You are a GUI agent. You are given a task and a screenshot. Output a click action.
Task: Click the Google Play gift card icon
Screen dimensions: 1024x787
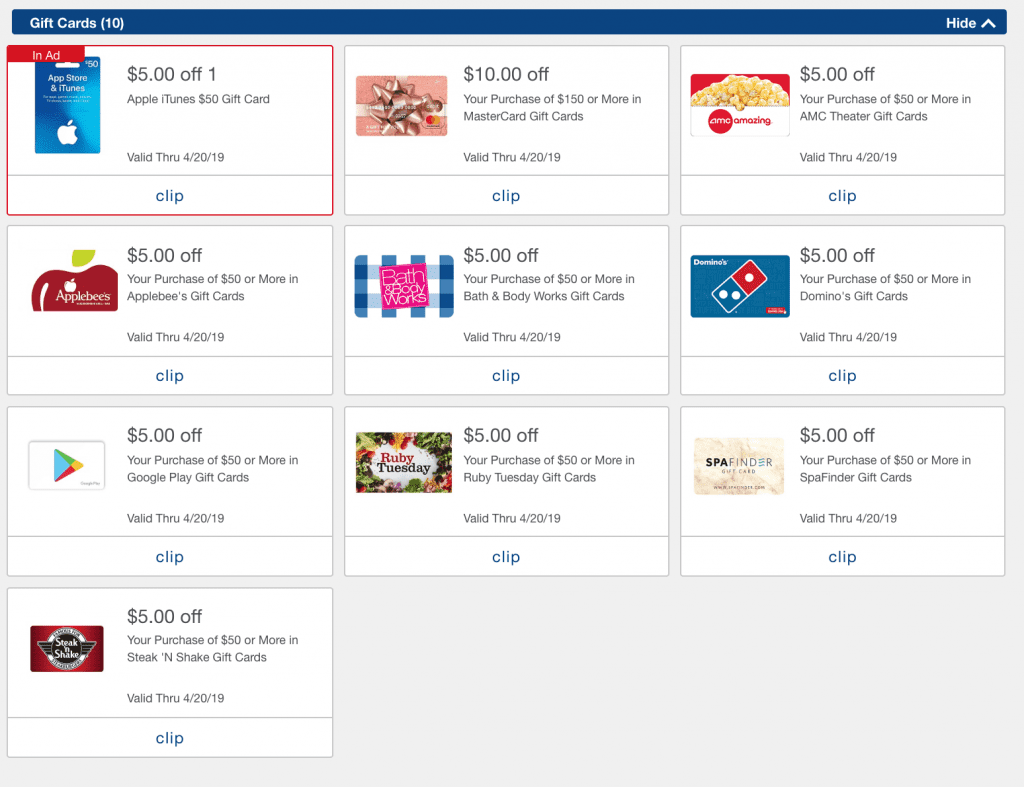[x=67, y=466]
